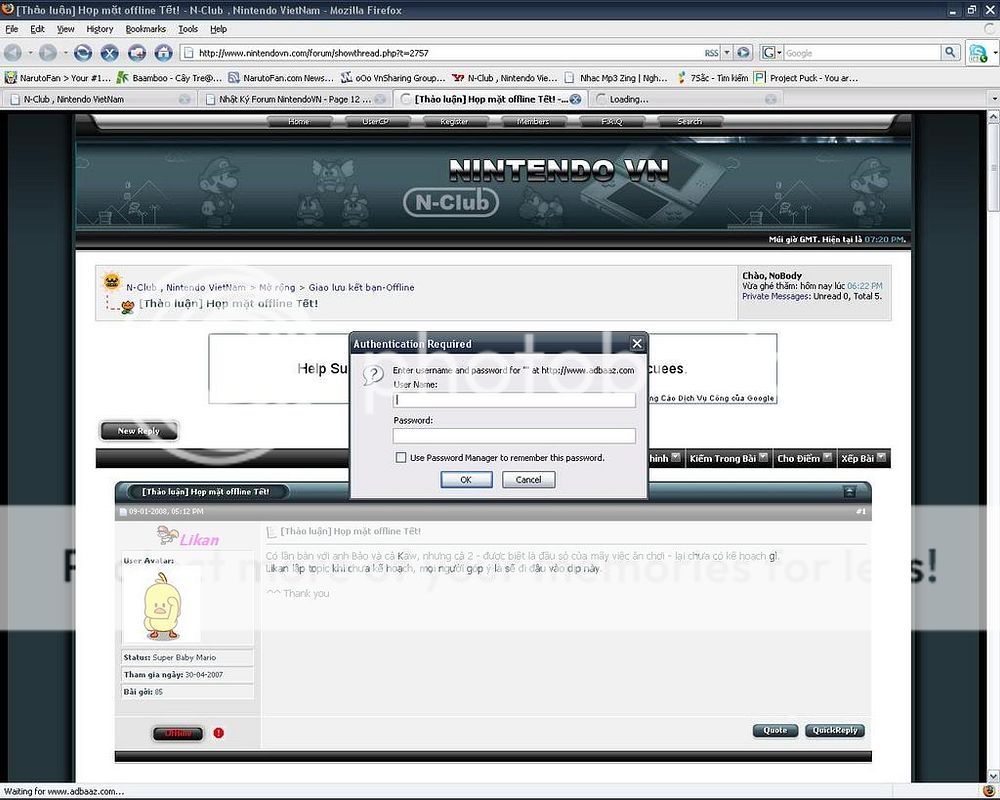Open the File menu
This screenshot has height=800, width=1000.
click(11, 29)
